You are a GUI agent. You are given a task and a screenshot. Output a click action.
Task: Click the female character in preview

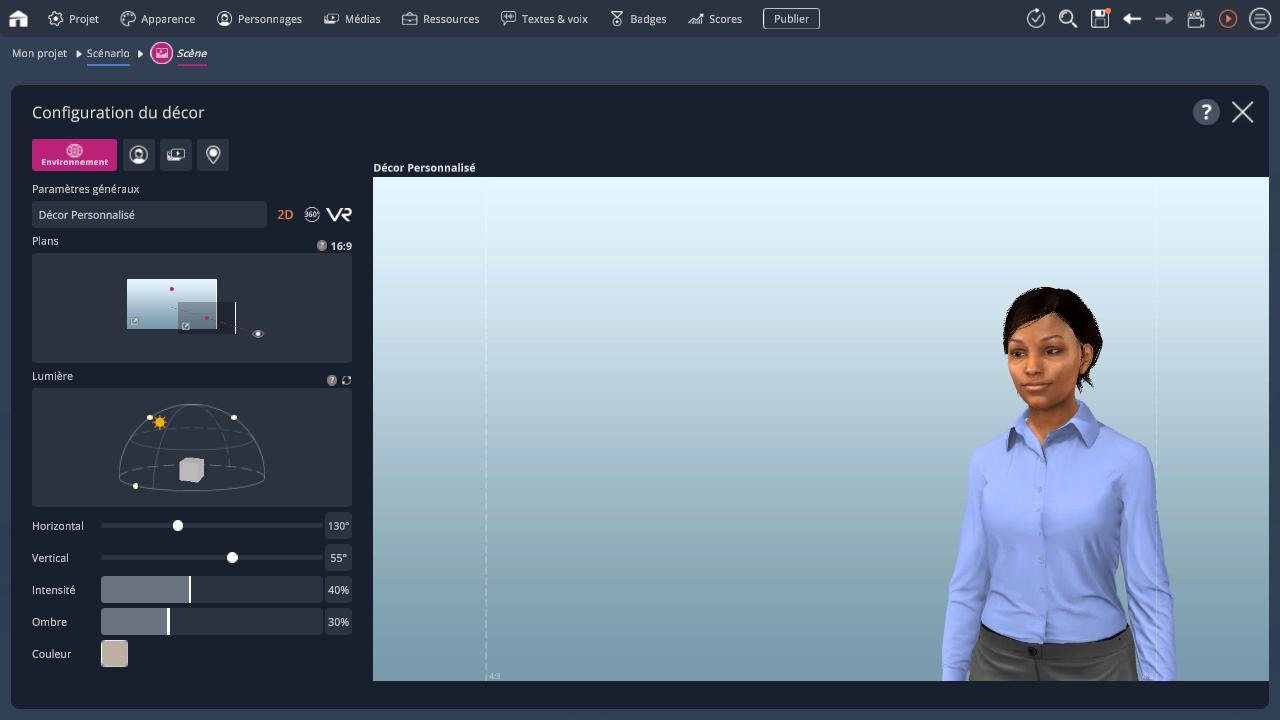tap(1060, 484)
